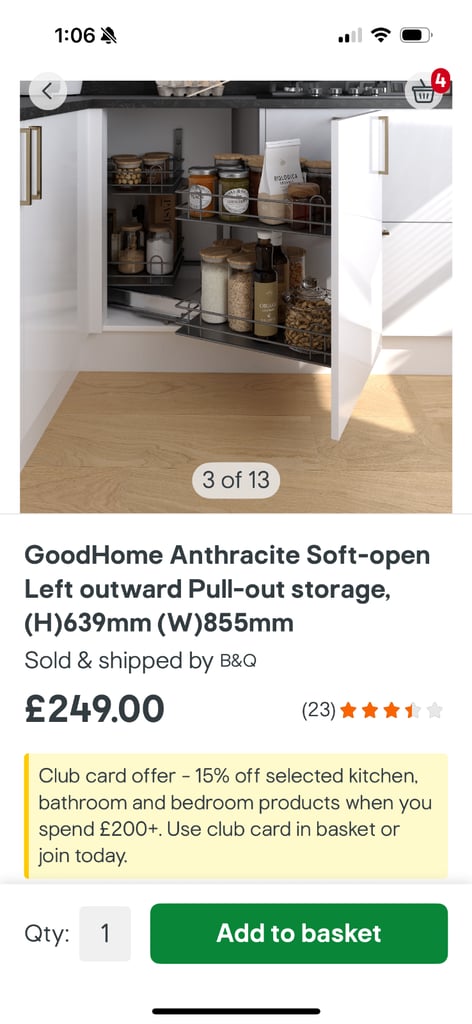Tap the star rating icons

[x=391, y=710]
